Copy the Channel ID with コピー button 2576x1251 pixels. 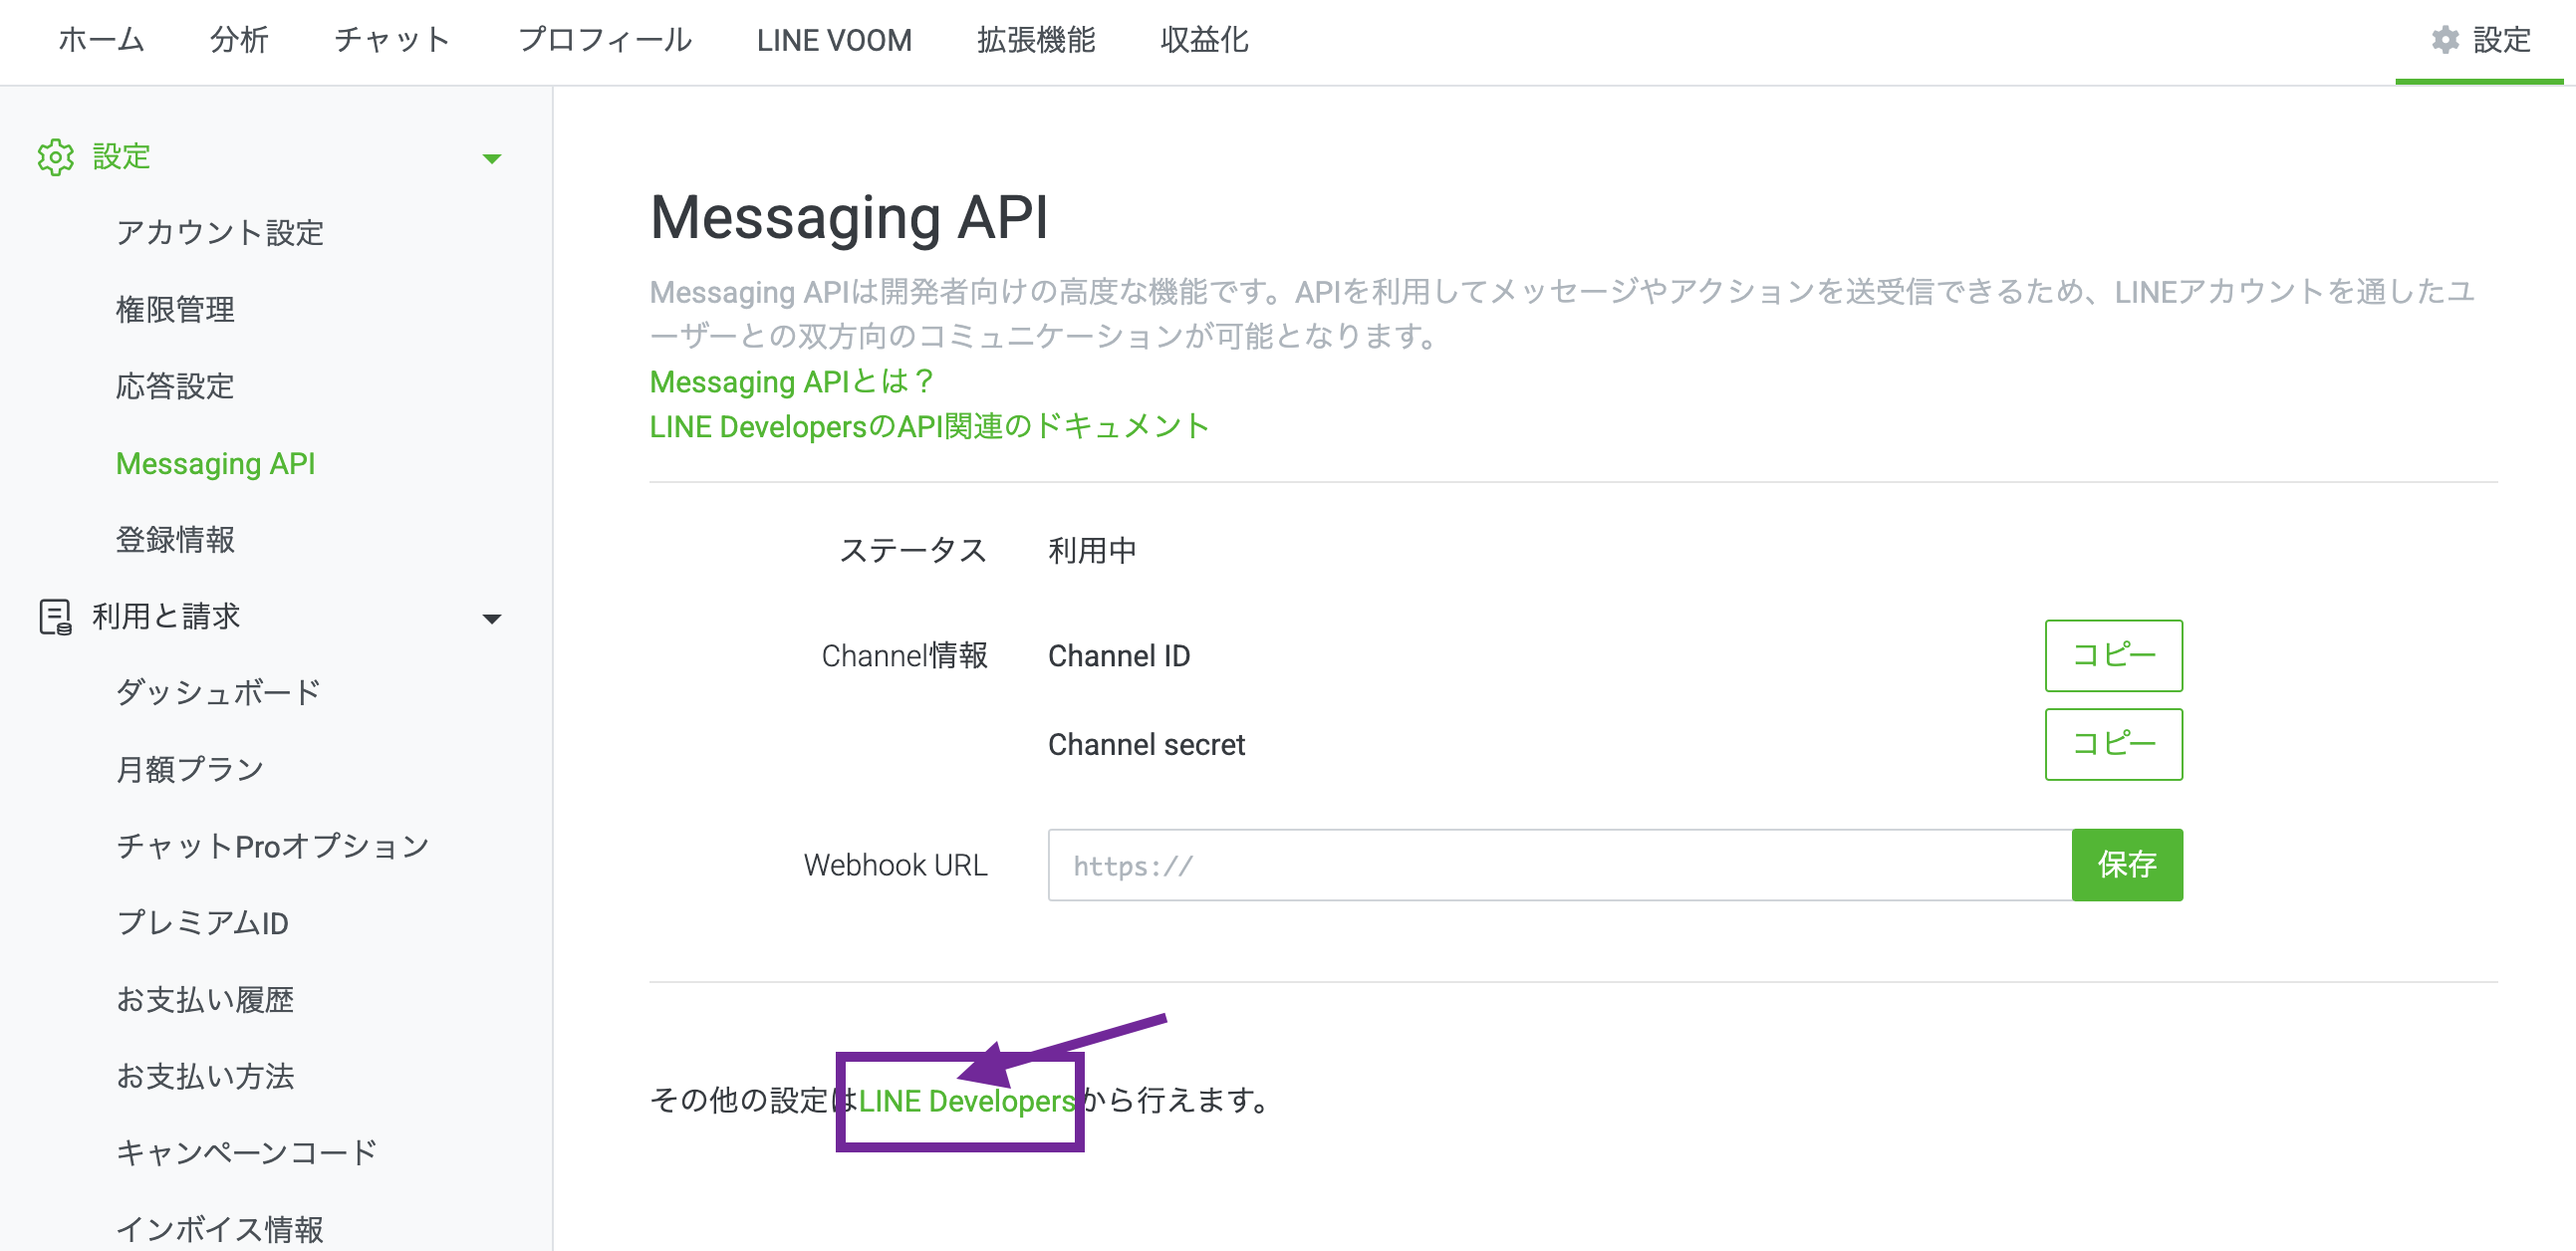click(2114, 656)
